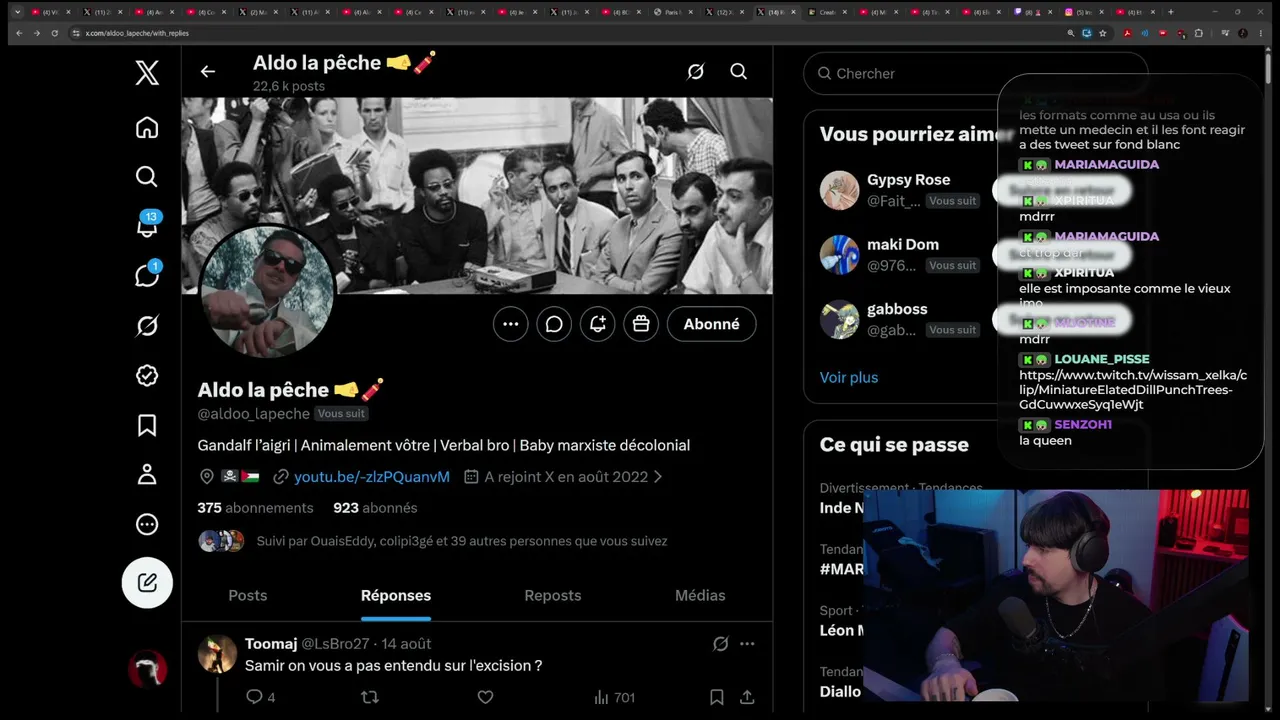Open Aldo's profile picture
Image resolution: width=1280 pixels, height=720 pixels.
coord(266,291)
